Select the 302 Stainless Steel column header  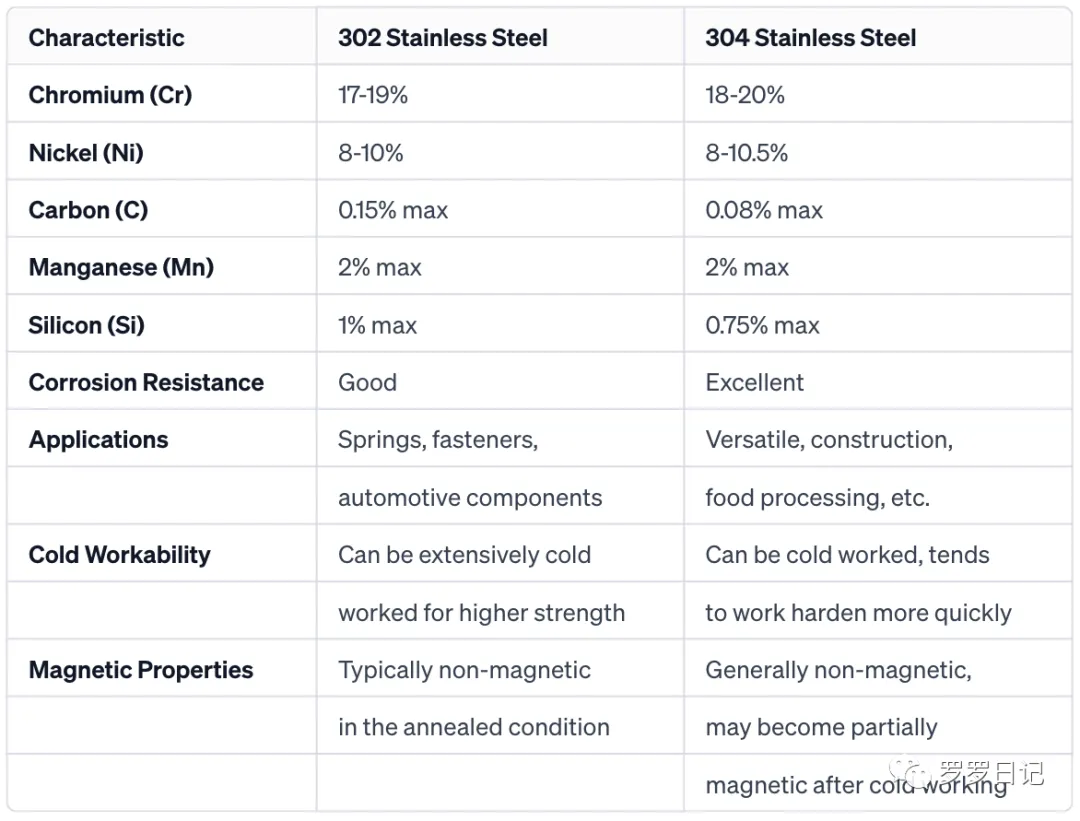443,38
